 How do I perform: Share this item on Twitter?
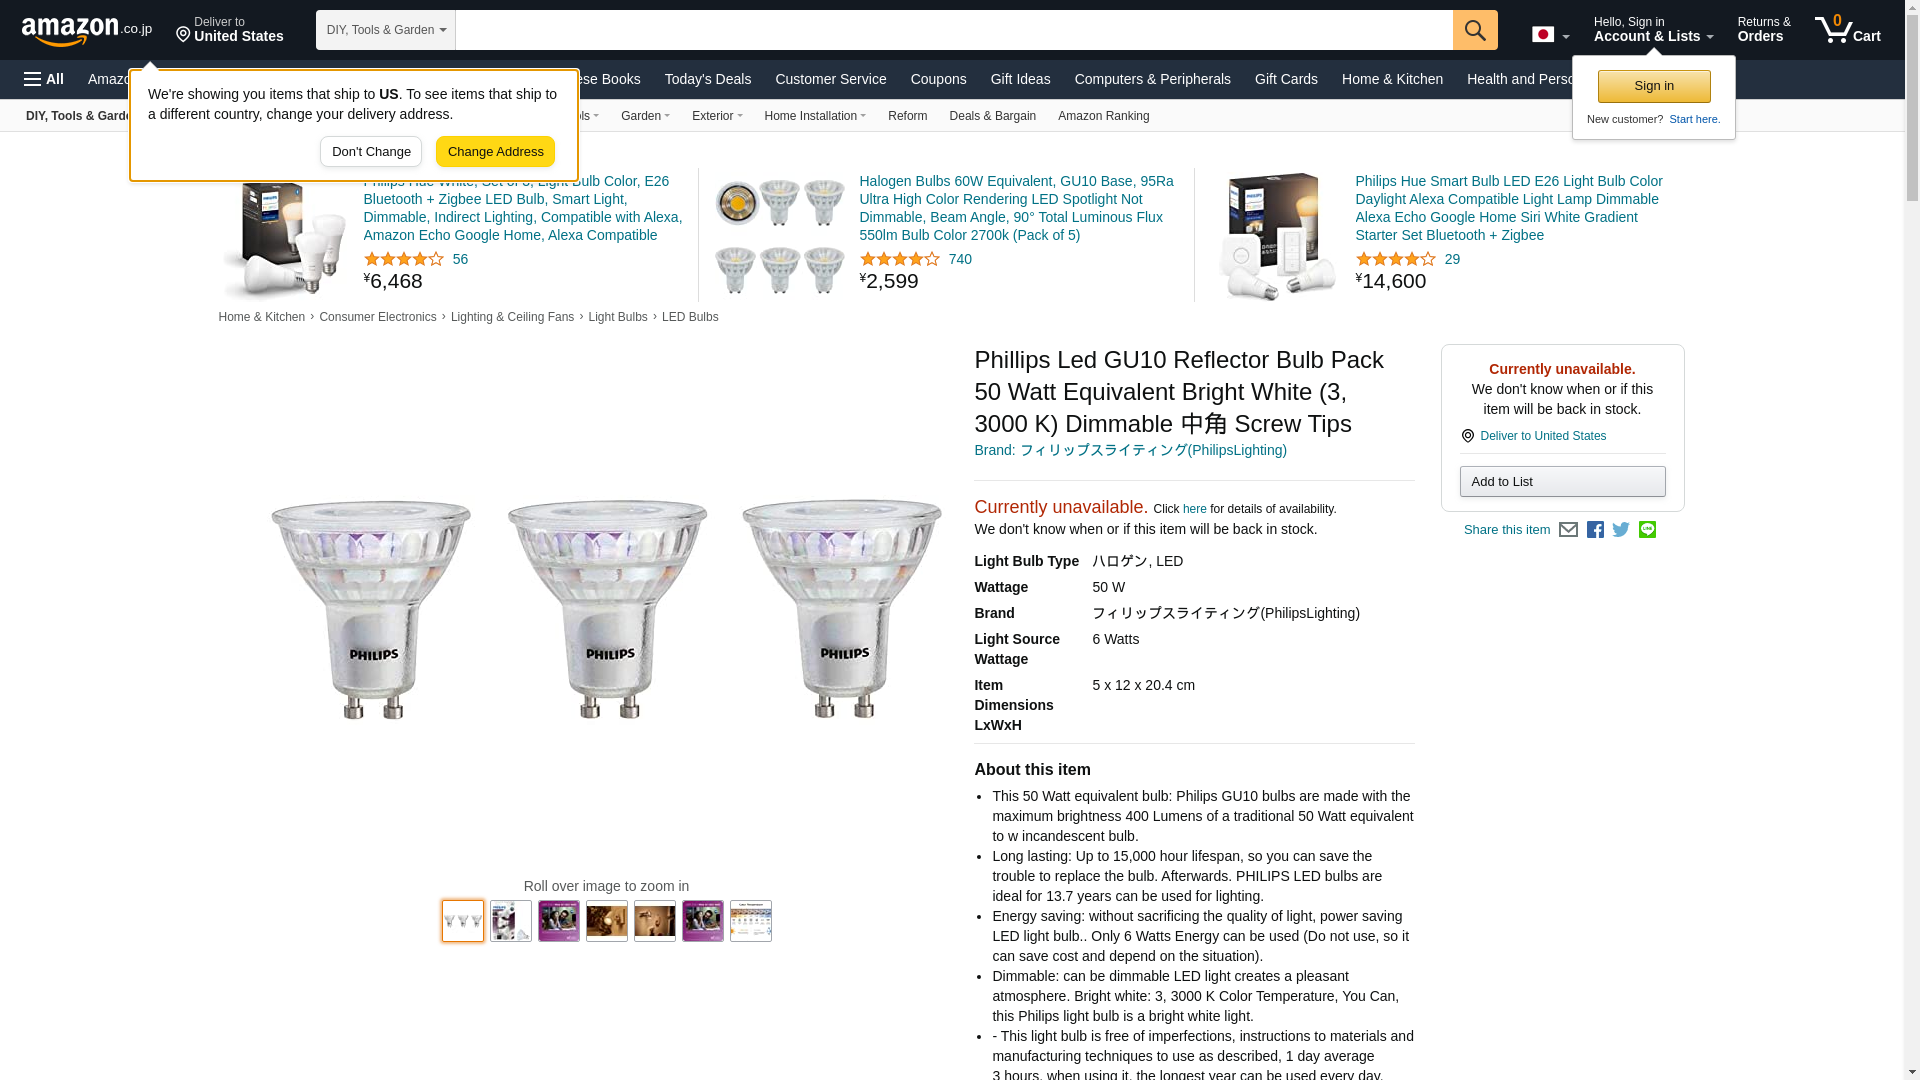[1621, 530]
